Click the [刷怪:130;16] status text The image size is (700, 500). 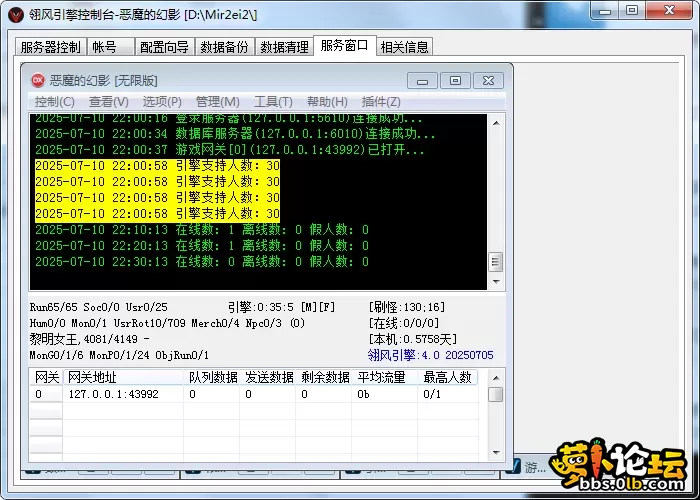click(407, 307)
